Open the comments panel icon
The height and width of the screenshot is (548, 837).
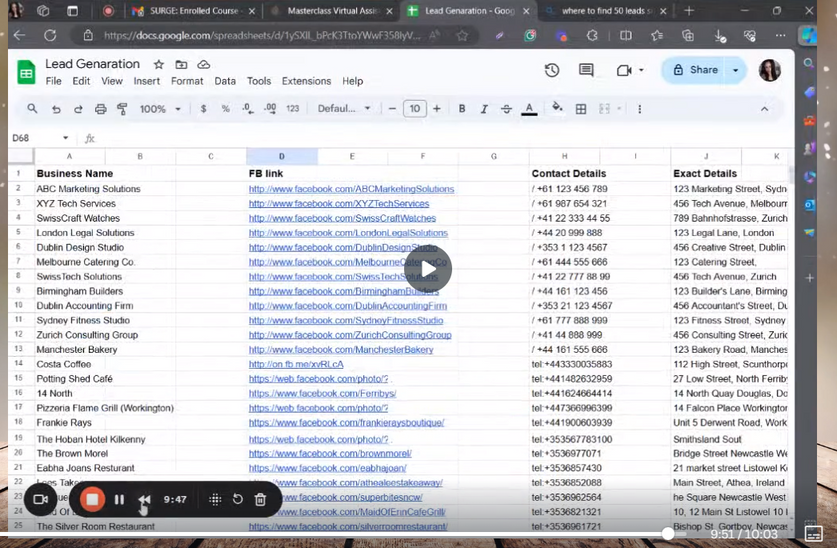[586, 70]
